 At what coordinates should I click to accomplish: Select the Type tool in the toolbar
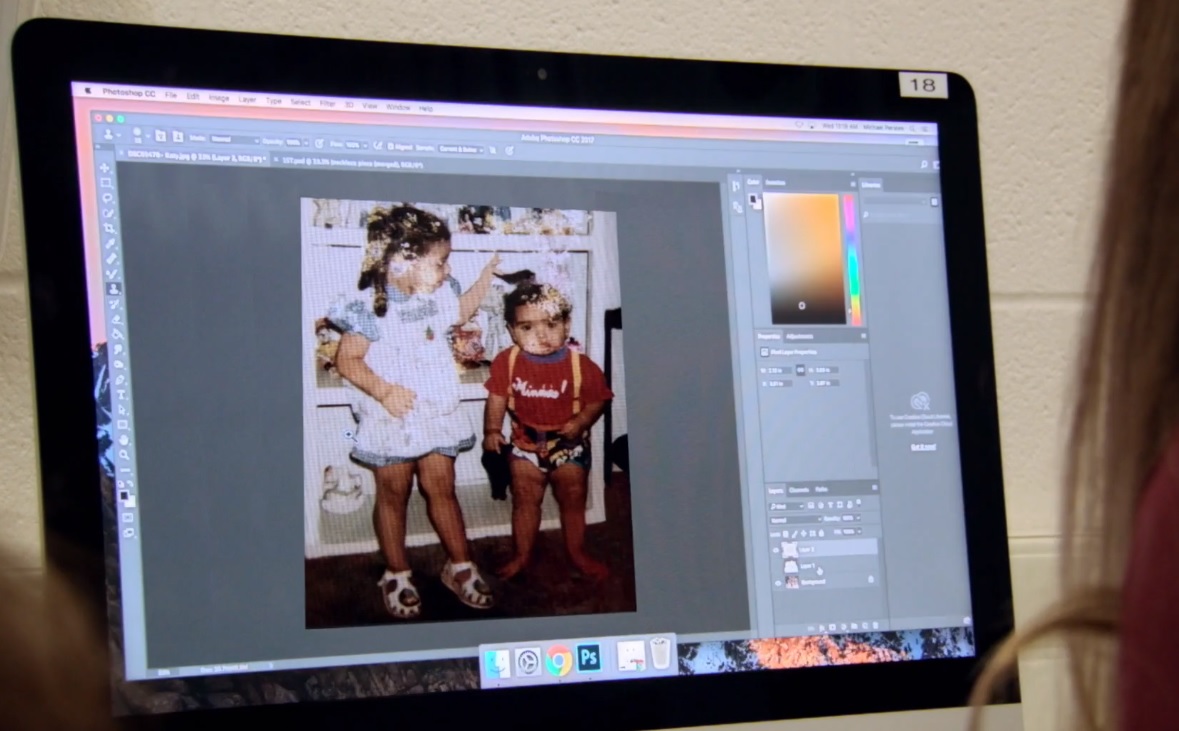[x=122, y=394]
